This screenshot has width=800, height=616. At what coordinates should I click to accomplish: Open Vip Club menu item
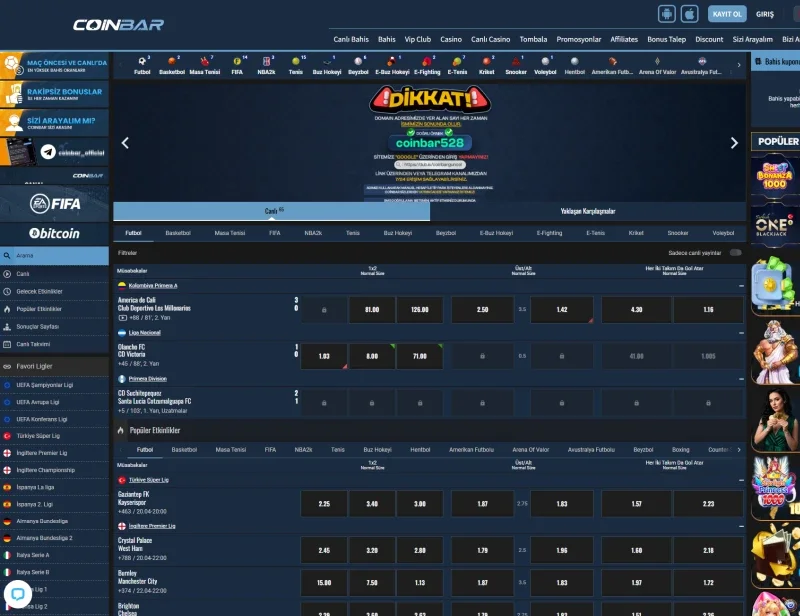click(418, 39)
